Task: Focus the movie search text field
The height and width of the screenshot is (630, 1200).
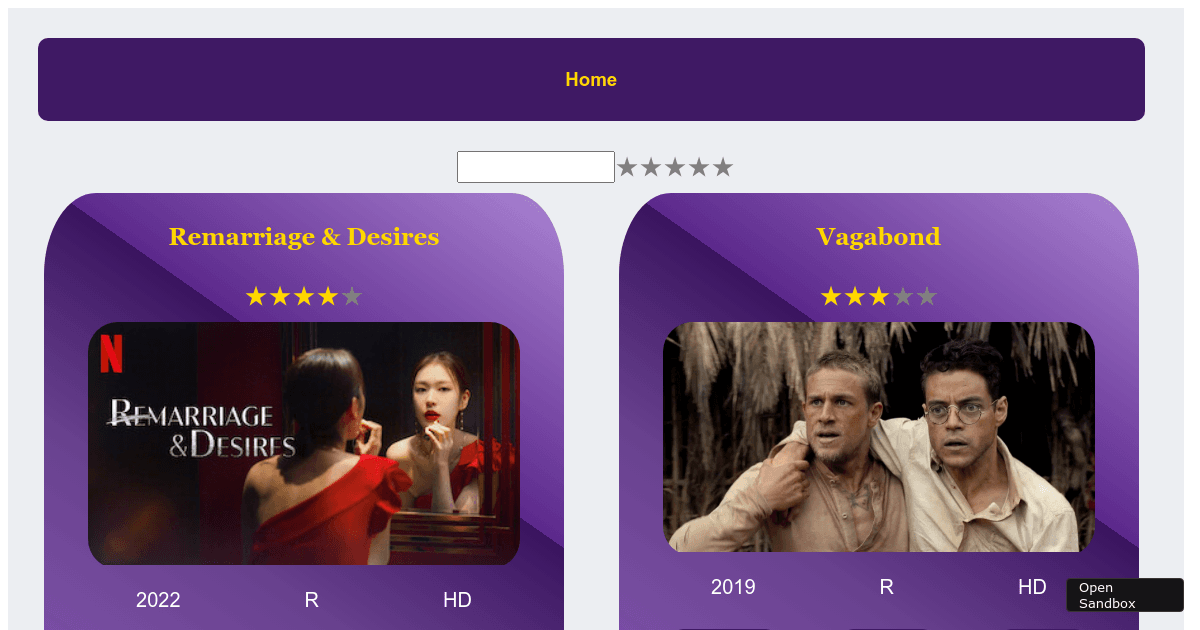Action: click(536, 167)
